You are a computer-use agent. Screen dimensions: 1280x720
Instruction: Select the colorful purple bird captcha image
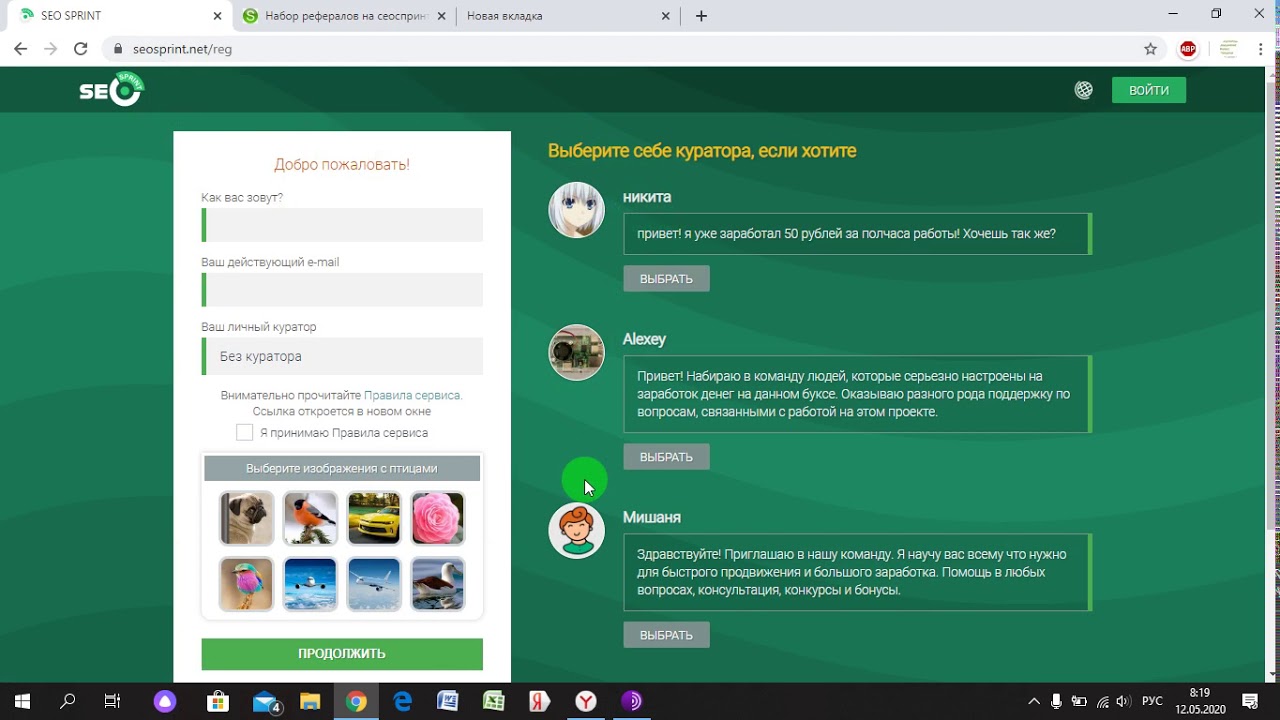(246, 584)
